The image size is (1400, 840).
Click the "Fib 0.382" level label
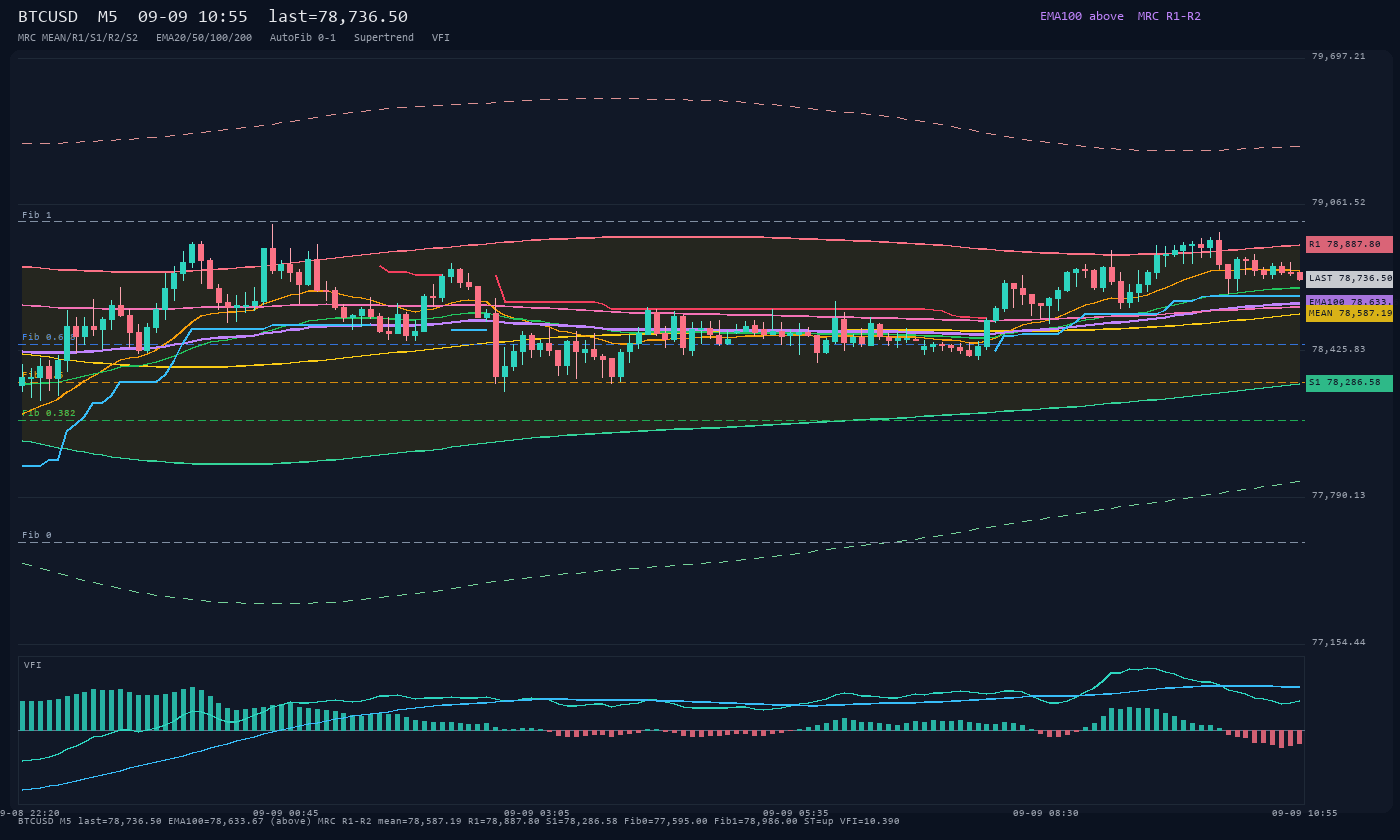pos(49,413)
